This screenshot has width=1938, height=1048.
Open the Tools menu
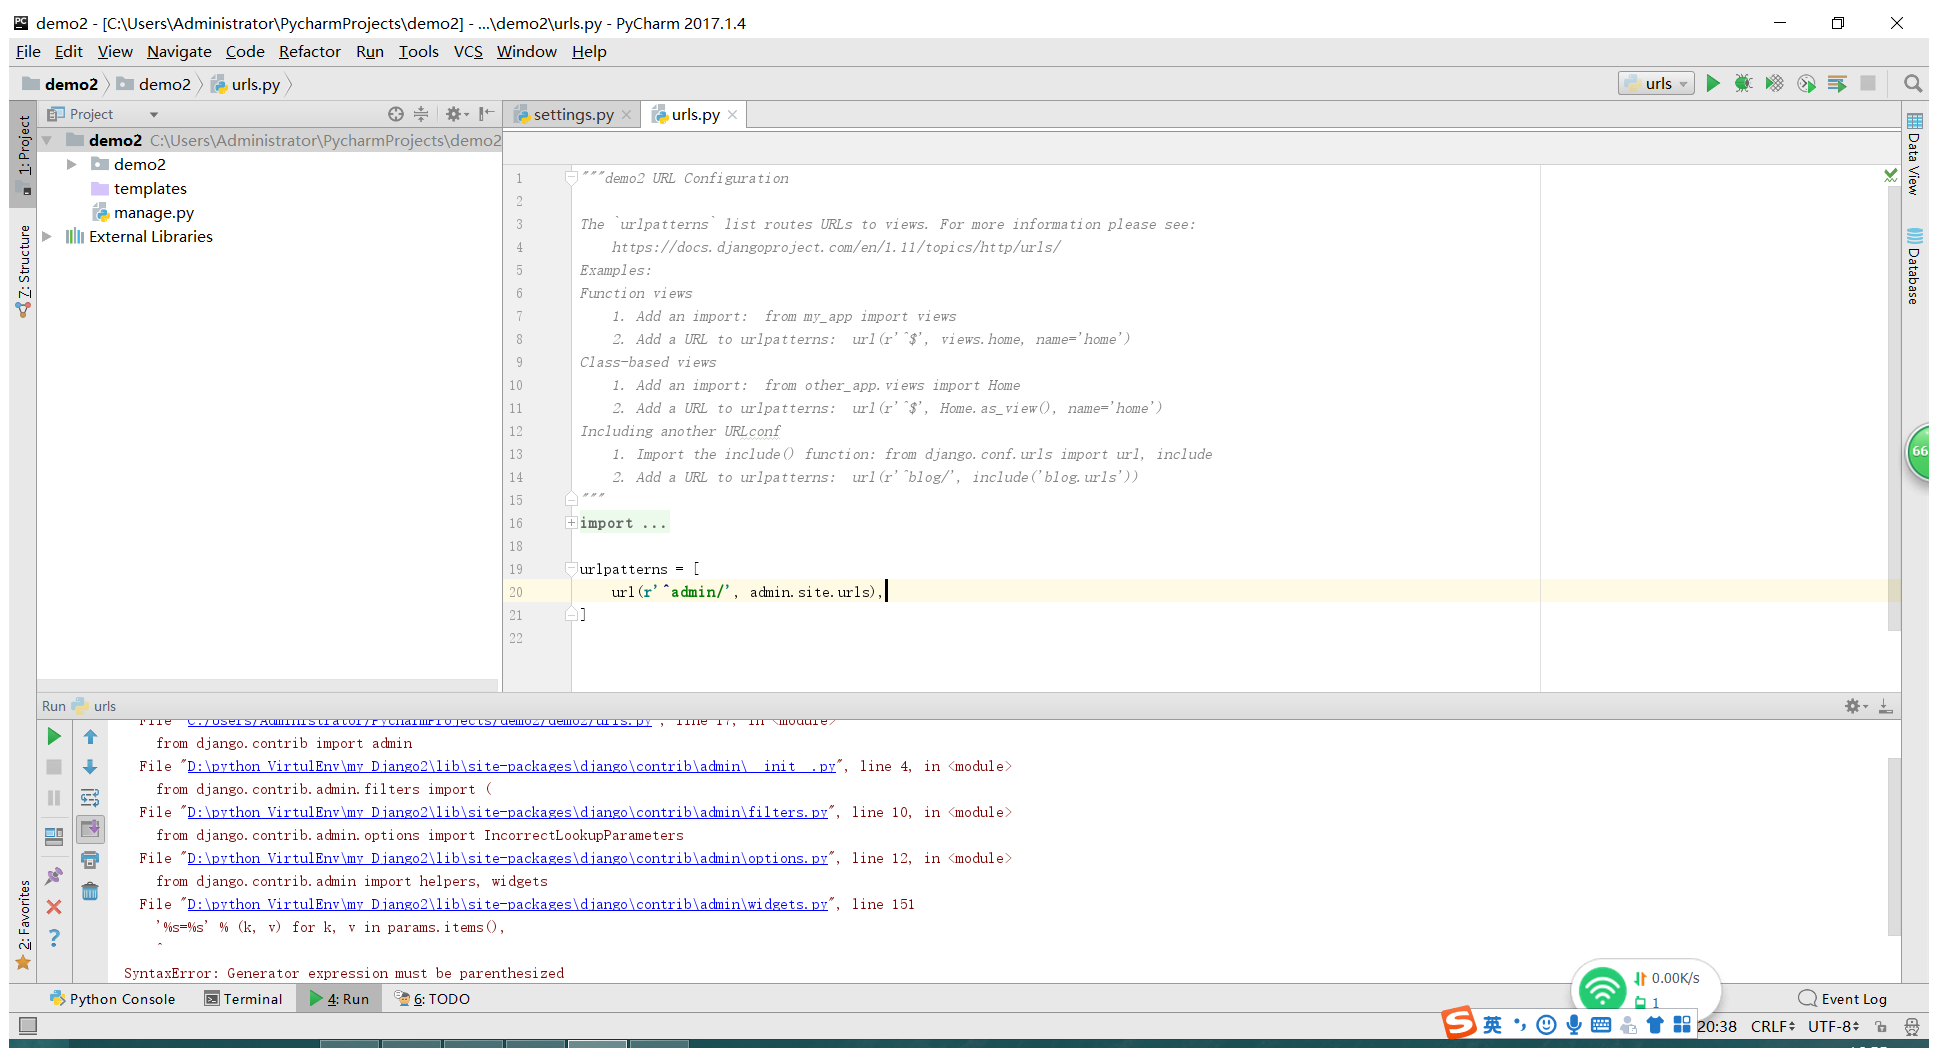click(x=418, y=52)
